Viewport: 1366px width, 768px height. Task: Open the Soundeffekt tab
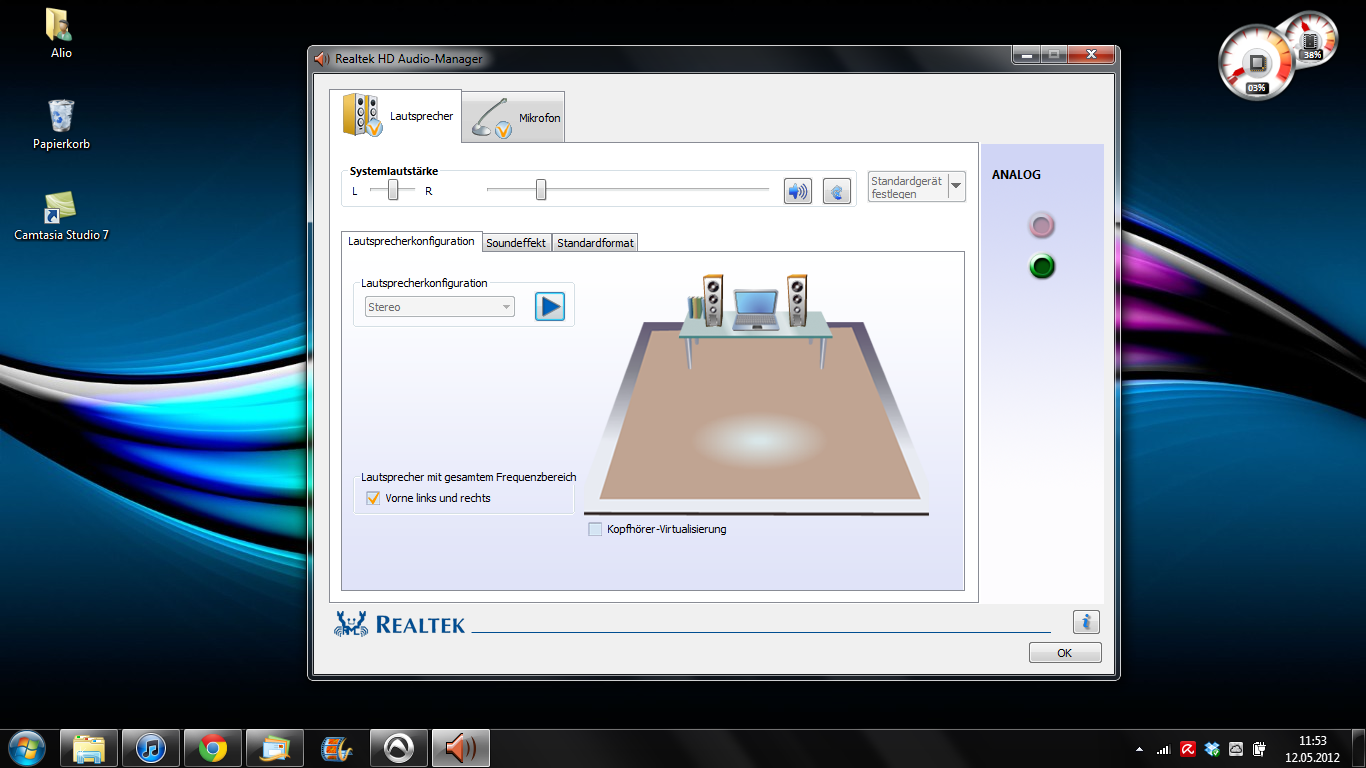(x=516, y=243)
